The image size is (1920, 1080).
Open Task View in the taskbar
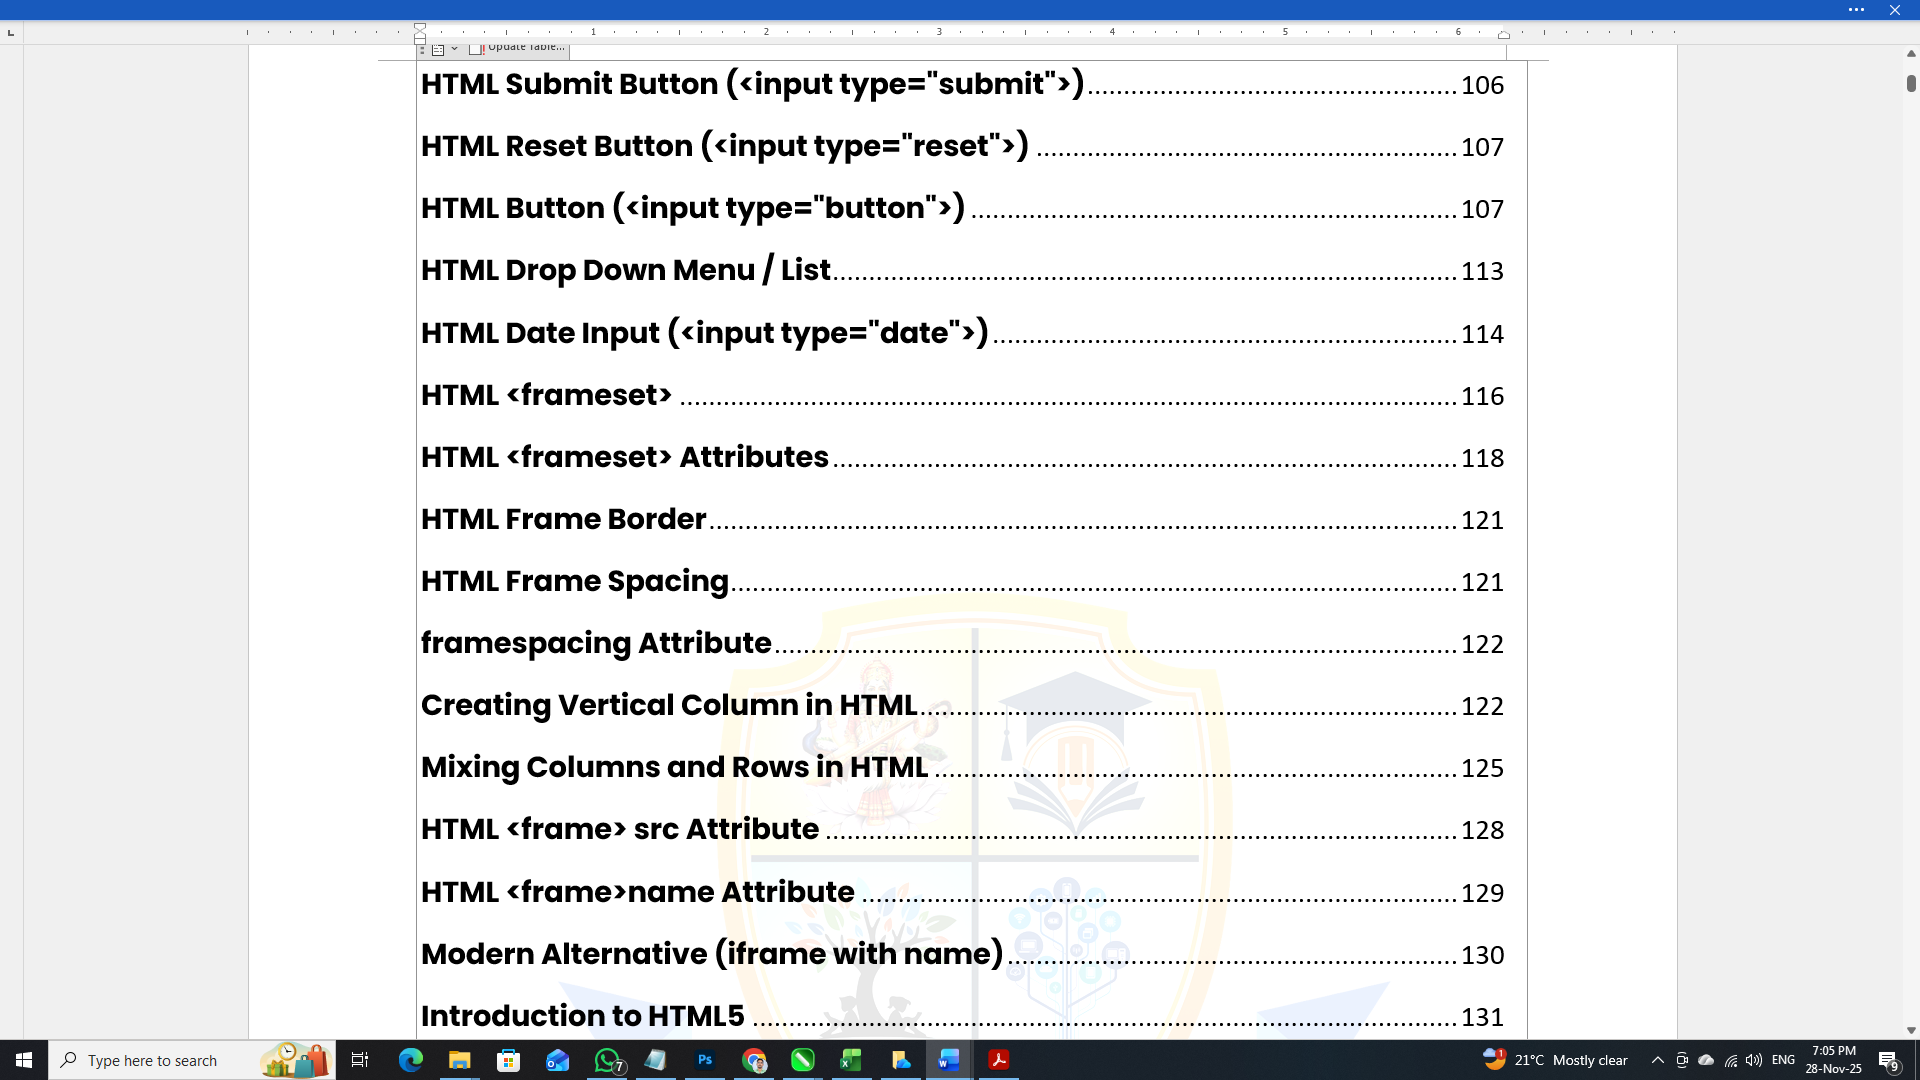tap(360, 1060)
